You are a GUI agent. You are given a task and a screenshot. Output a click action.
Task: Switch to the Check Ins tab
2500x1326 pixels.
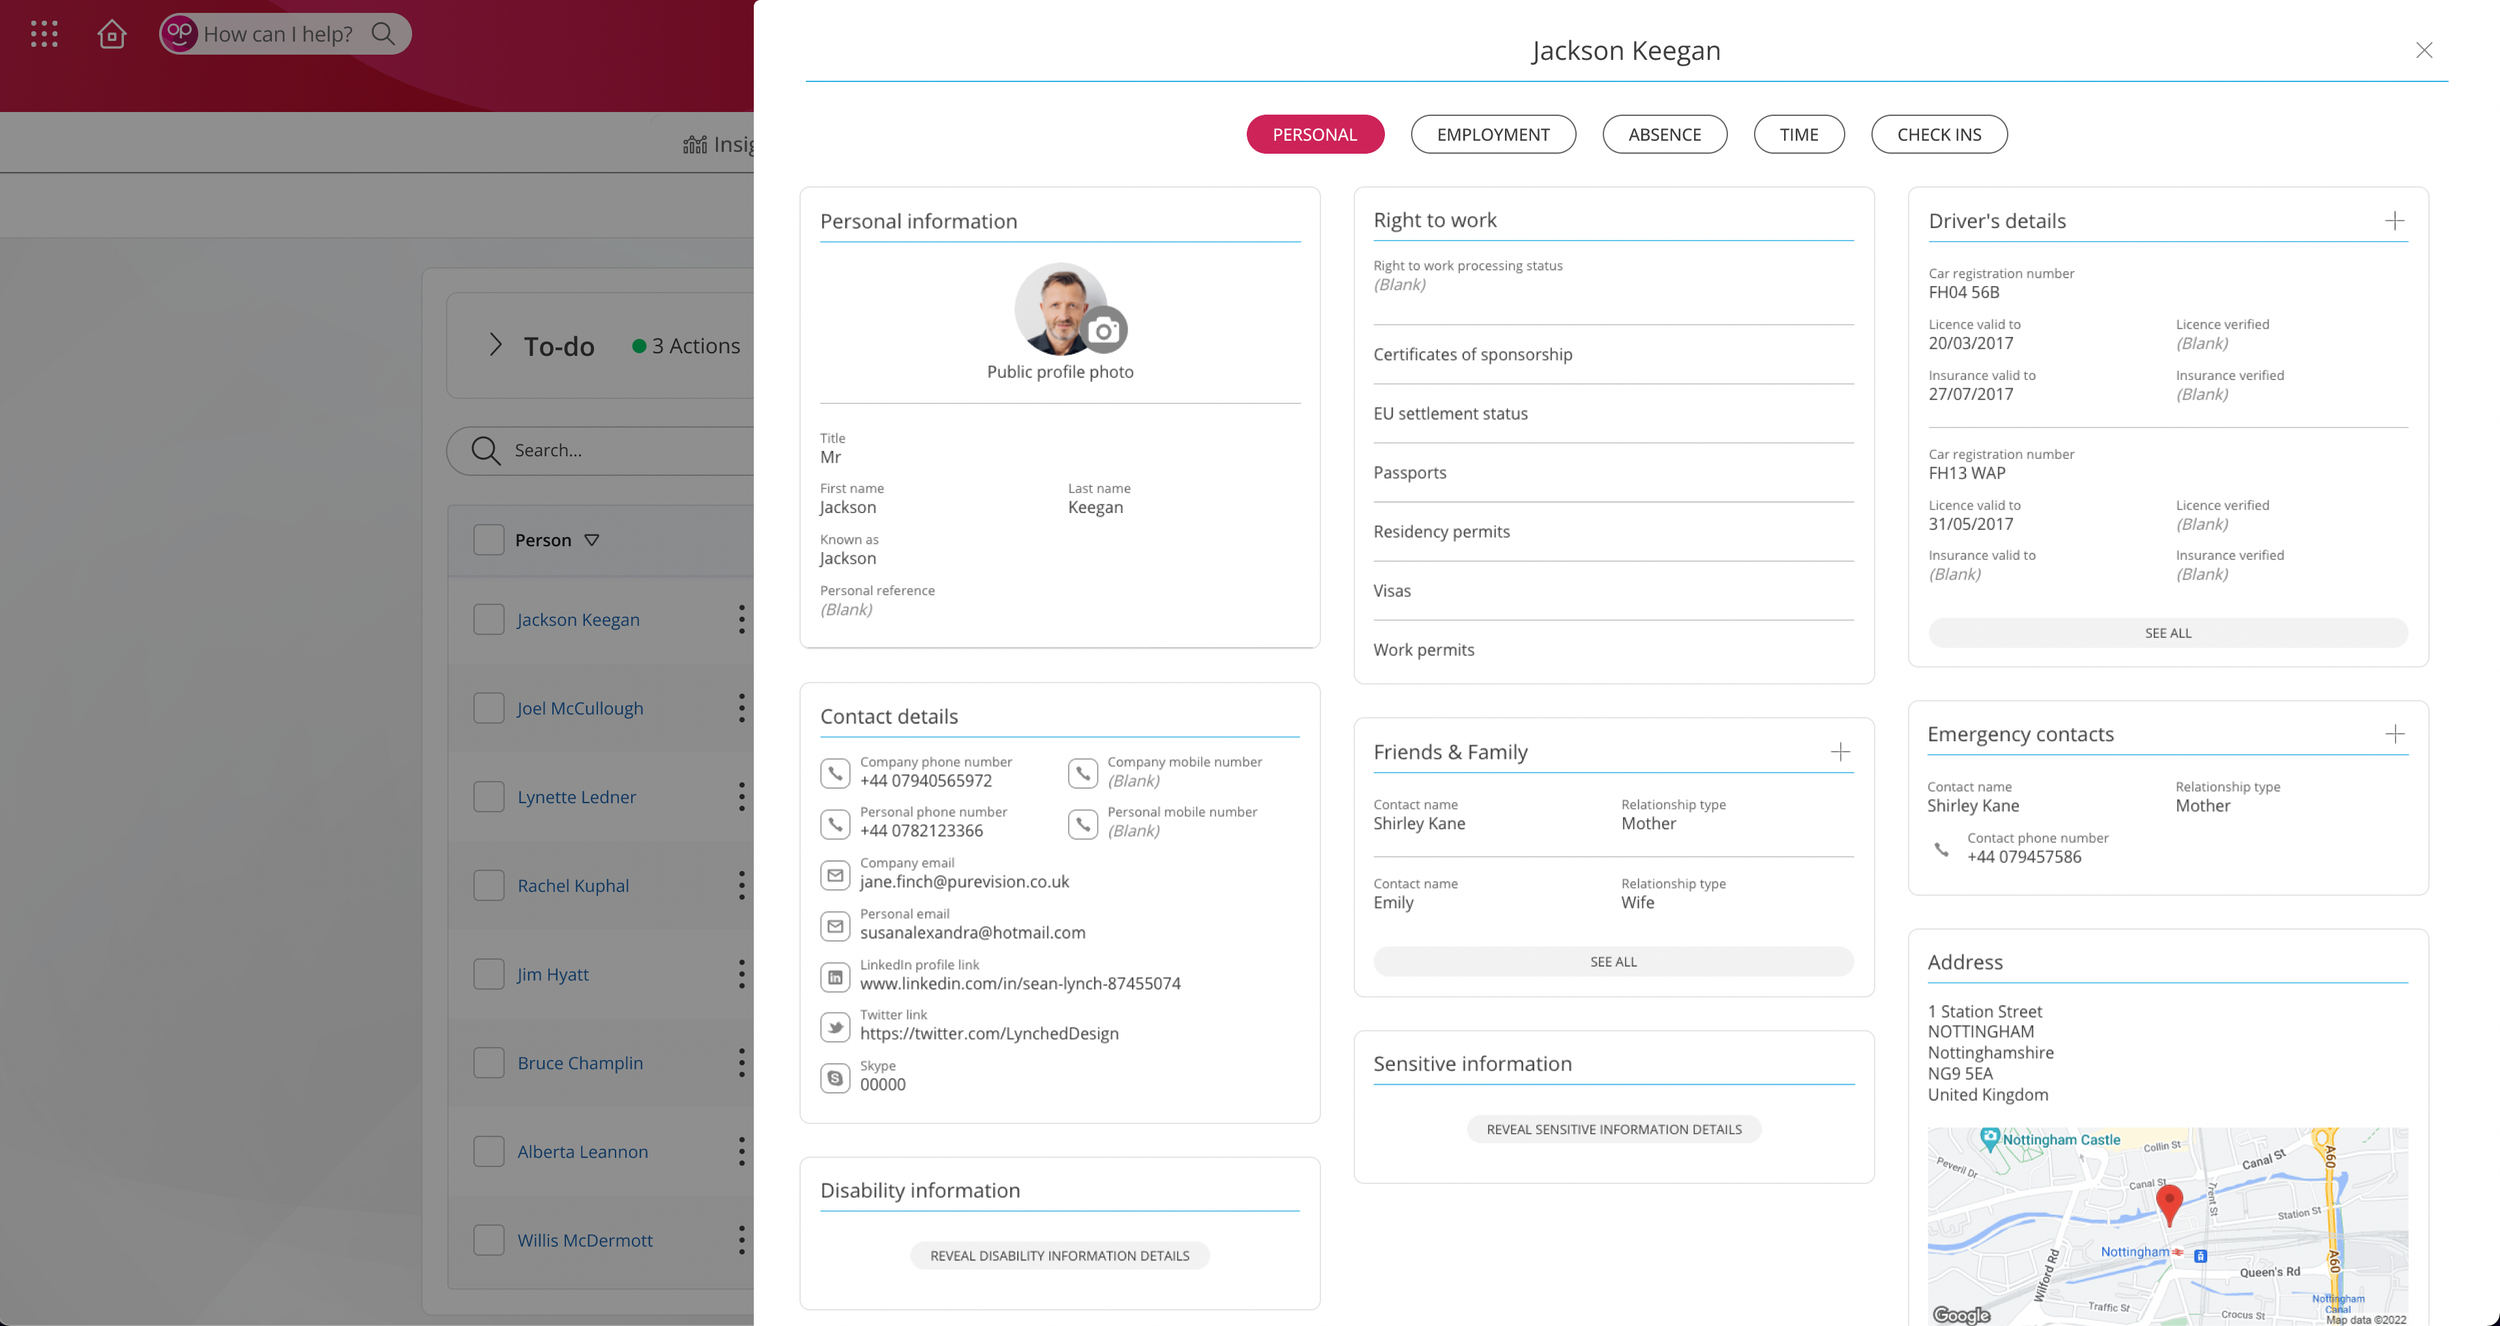point(1939,134)
